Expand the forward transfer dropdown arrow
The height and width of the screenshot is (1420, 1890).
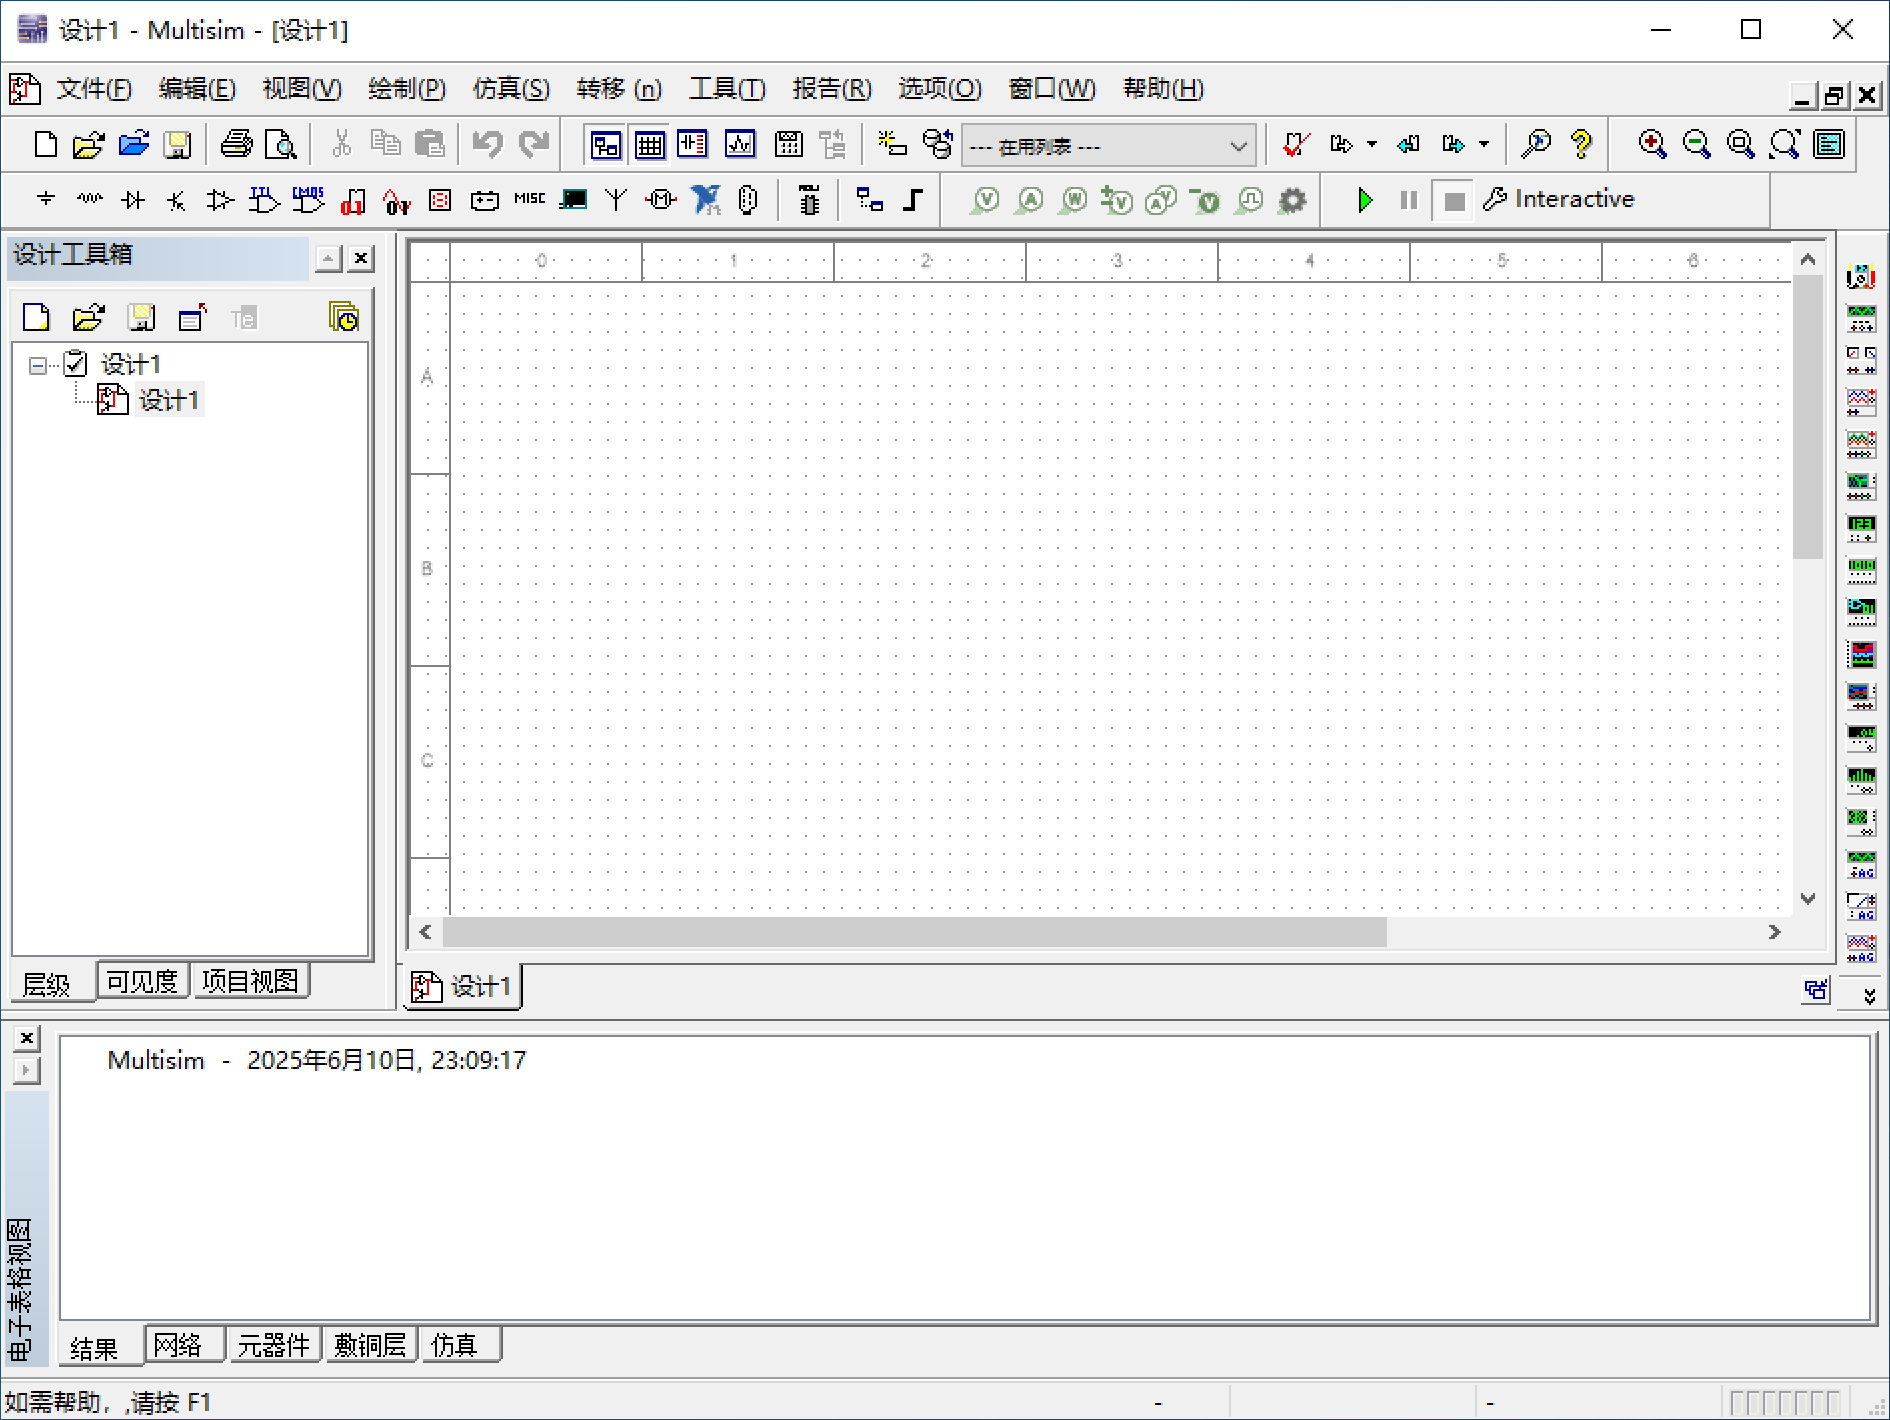coord(1373,144)
